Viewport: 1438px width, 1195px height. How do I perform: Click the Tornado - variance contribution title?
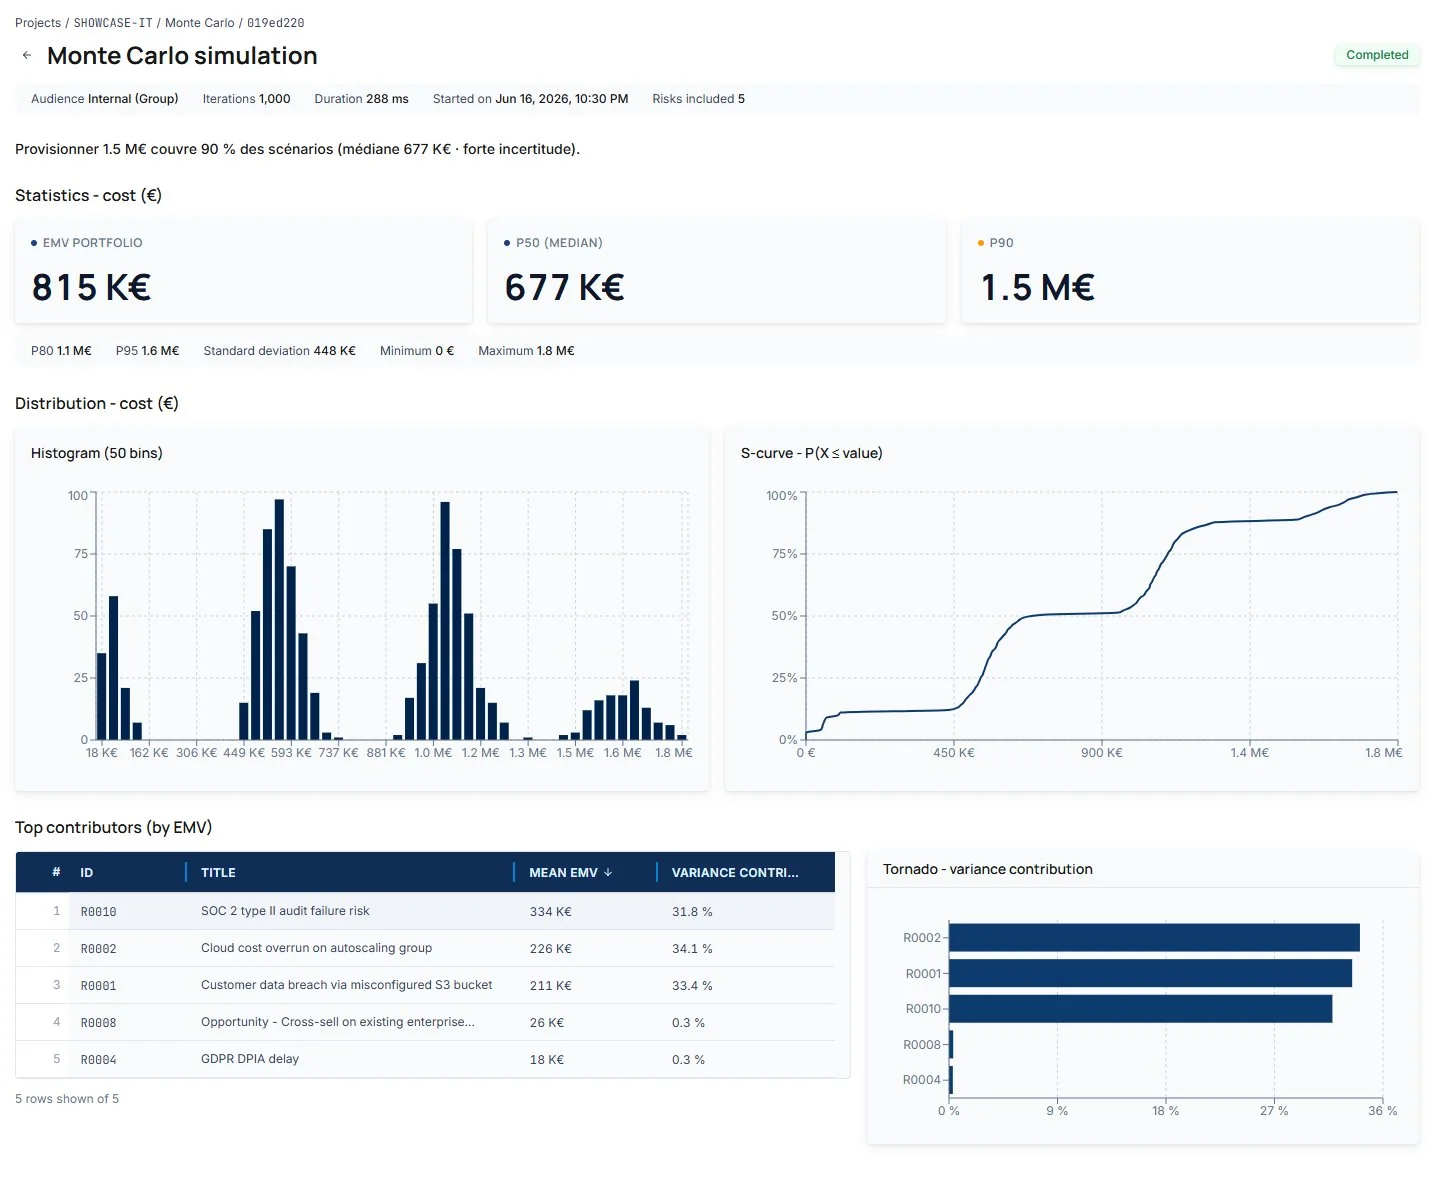click(x=988, y=869)
